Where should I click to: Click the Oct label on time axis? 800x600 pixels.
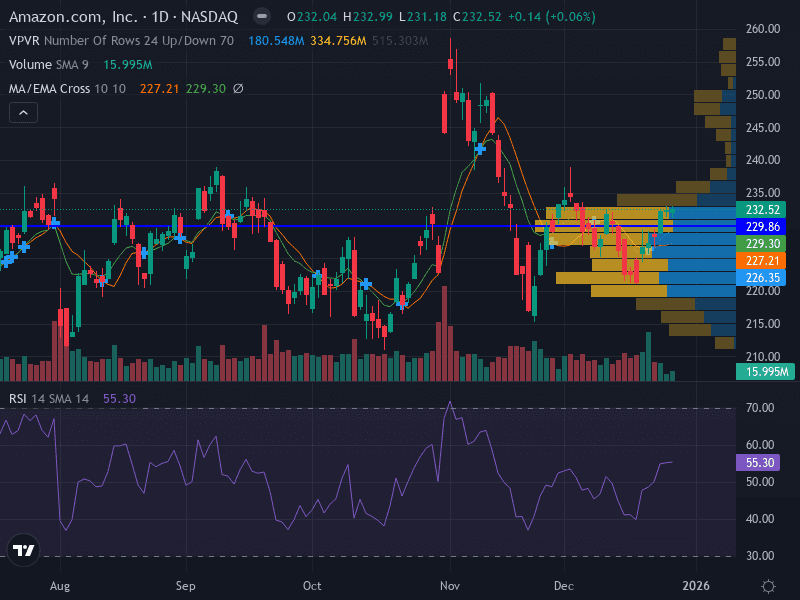pyautogui.click(x=312, y=586)
